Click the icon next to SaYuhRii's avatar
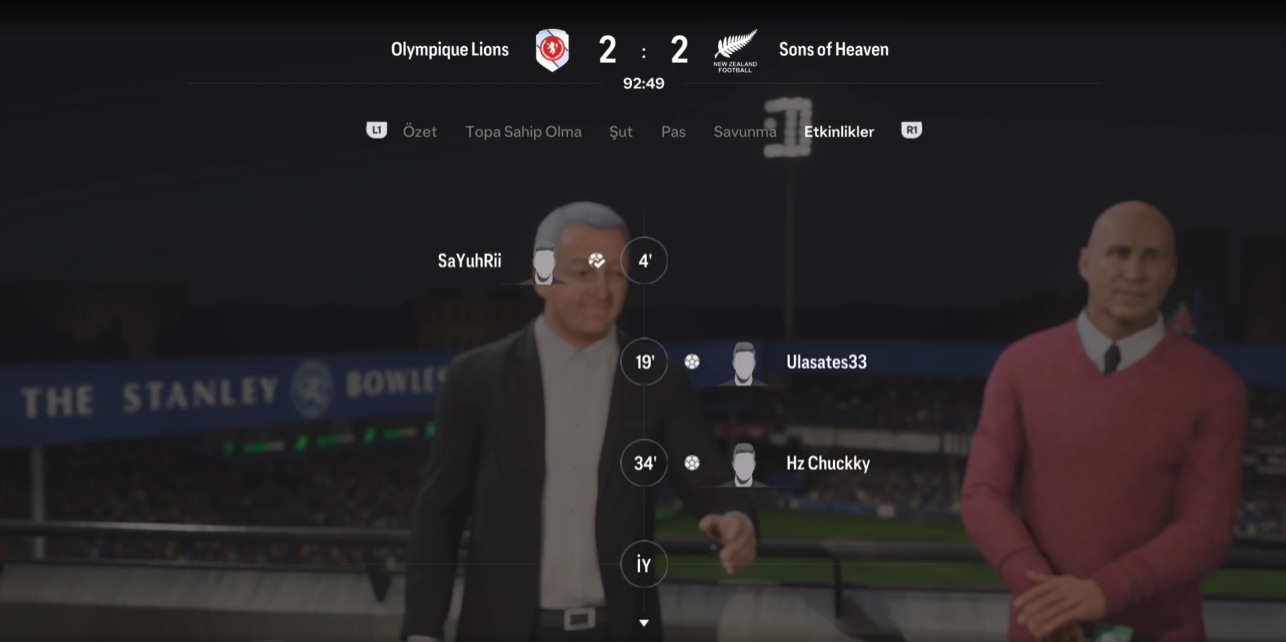1286x642 pixels. point(596,261)
